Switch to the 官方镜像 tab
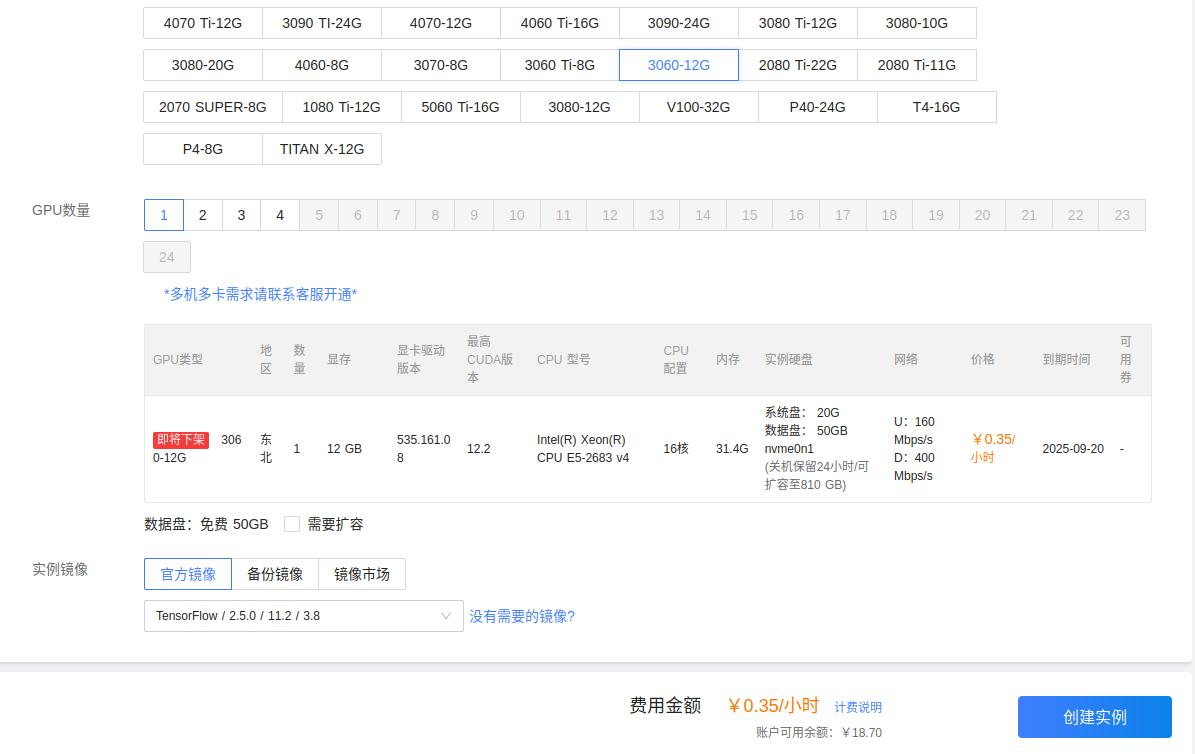Image resolution: width=1195 pixels, height=754 pixels. point(187,574)
